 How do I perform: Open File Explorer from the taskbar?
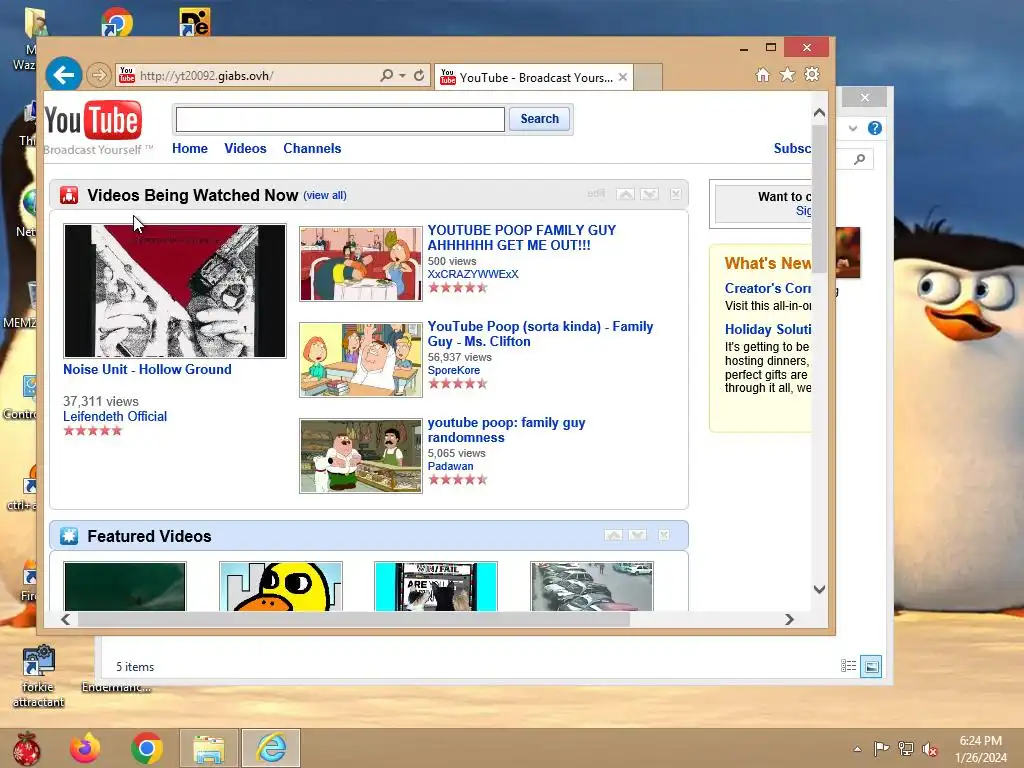(208, 748)
